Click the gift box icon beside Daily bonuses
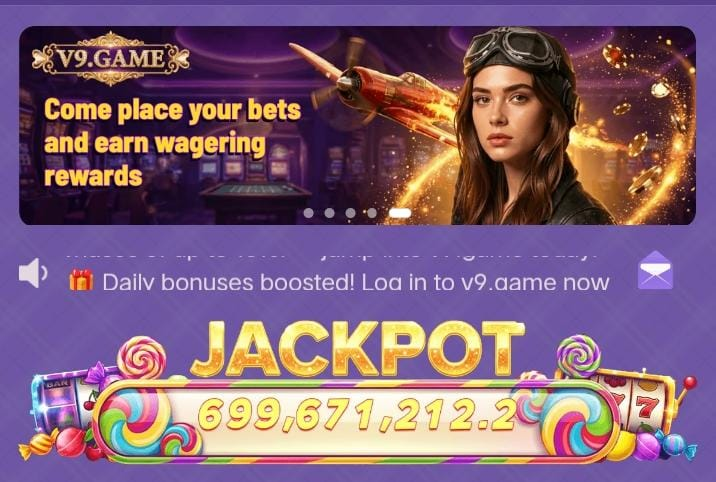 (81, 280)
